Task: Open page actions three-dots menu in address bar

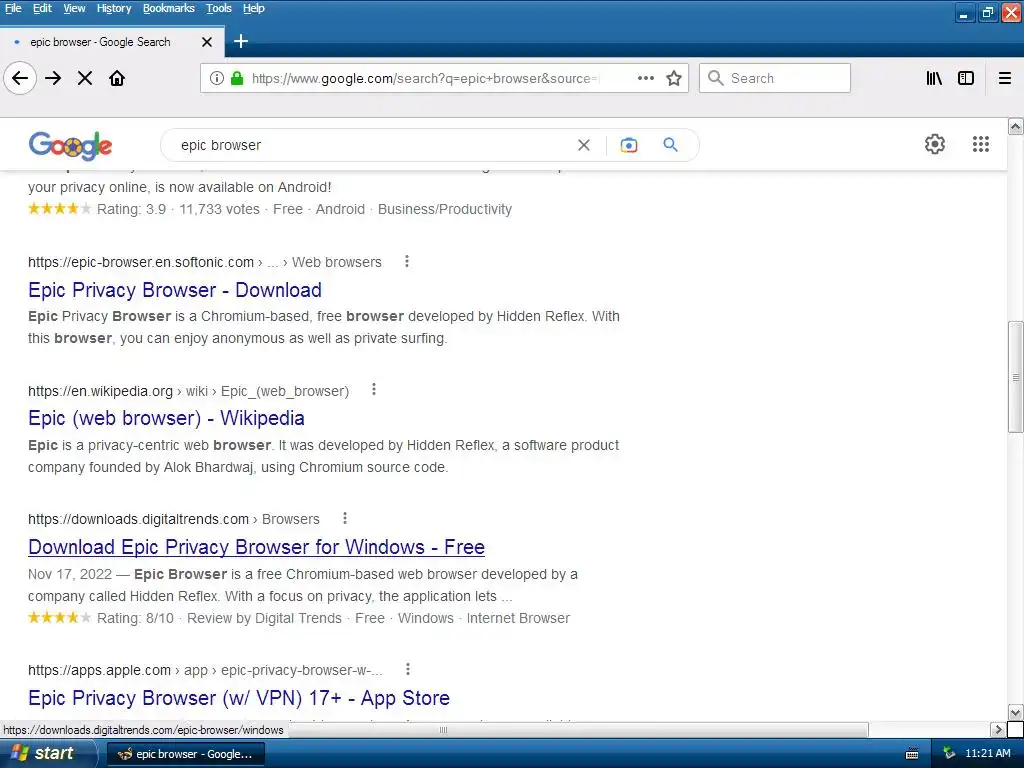Action: pos(646,78)
